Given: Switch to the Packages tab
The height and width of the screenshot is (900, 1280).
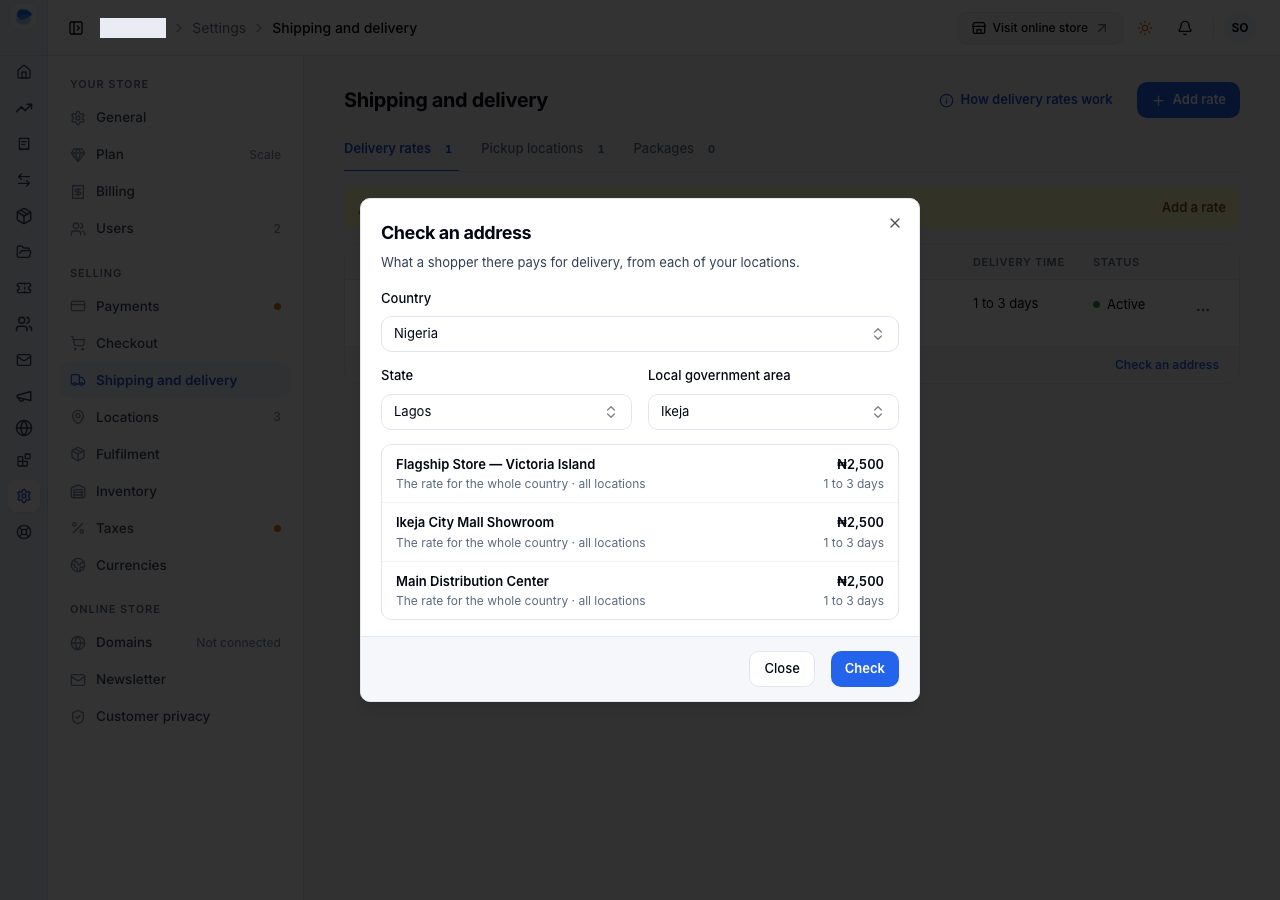Looking at the screenshot, I should coord(674,149).
